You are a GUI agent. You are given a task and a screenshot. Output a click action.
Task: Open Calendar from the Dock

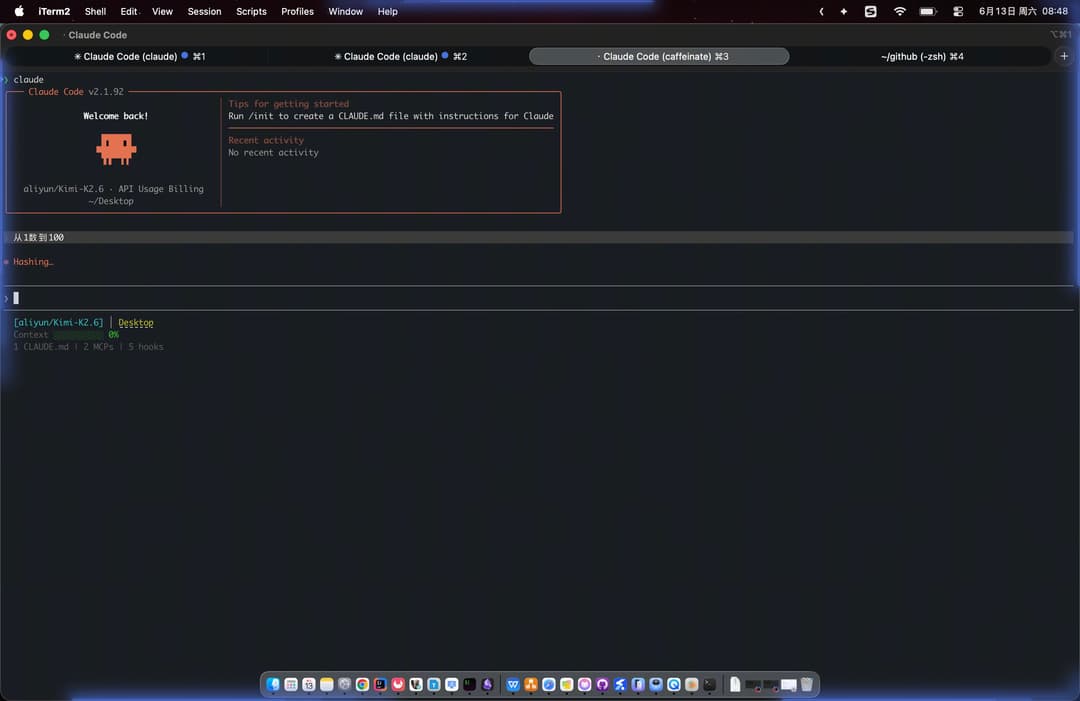309,684
